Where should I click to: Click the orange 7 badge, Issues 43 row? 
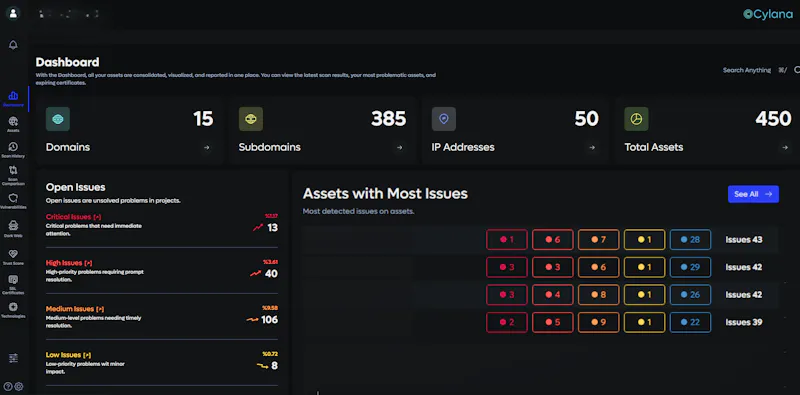click(x=598, y=239)
